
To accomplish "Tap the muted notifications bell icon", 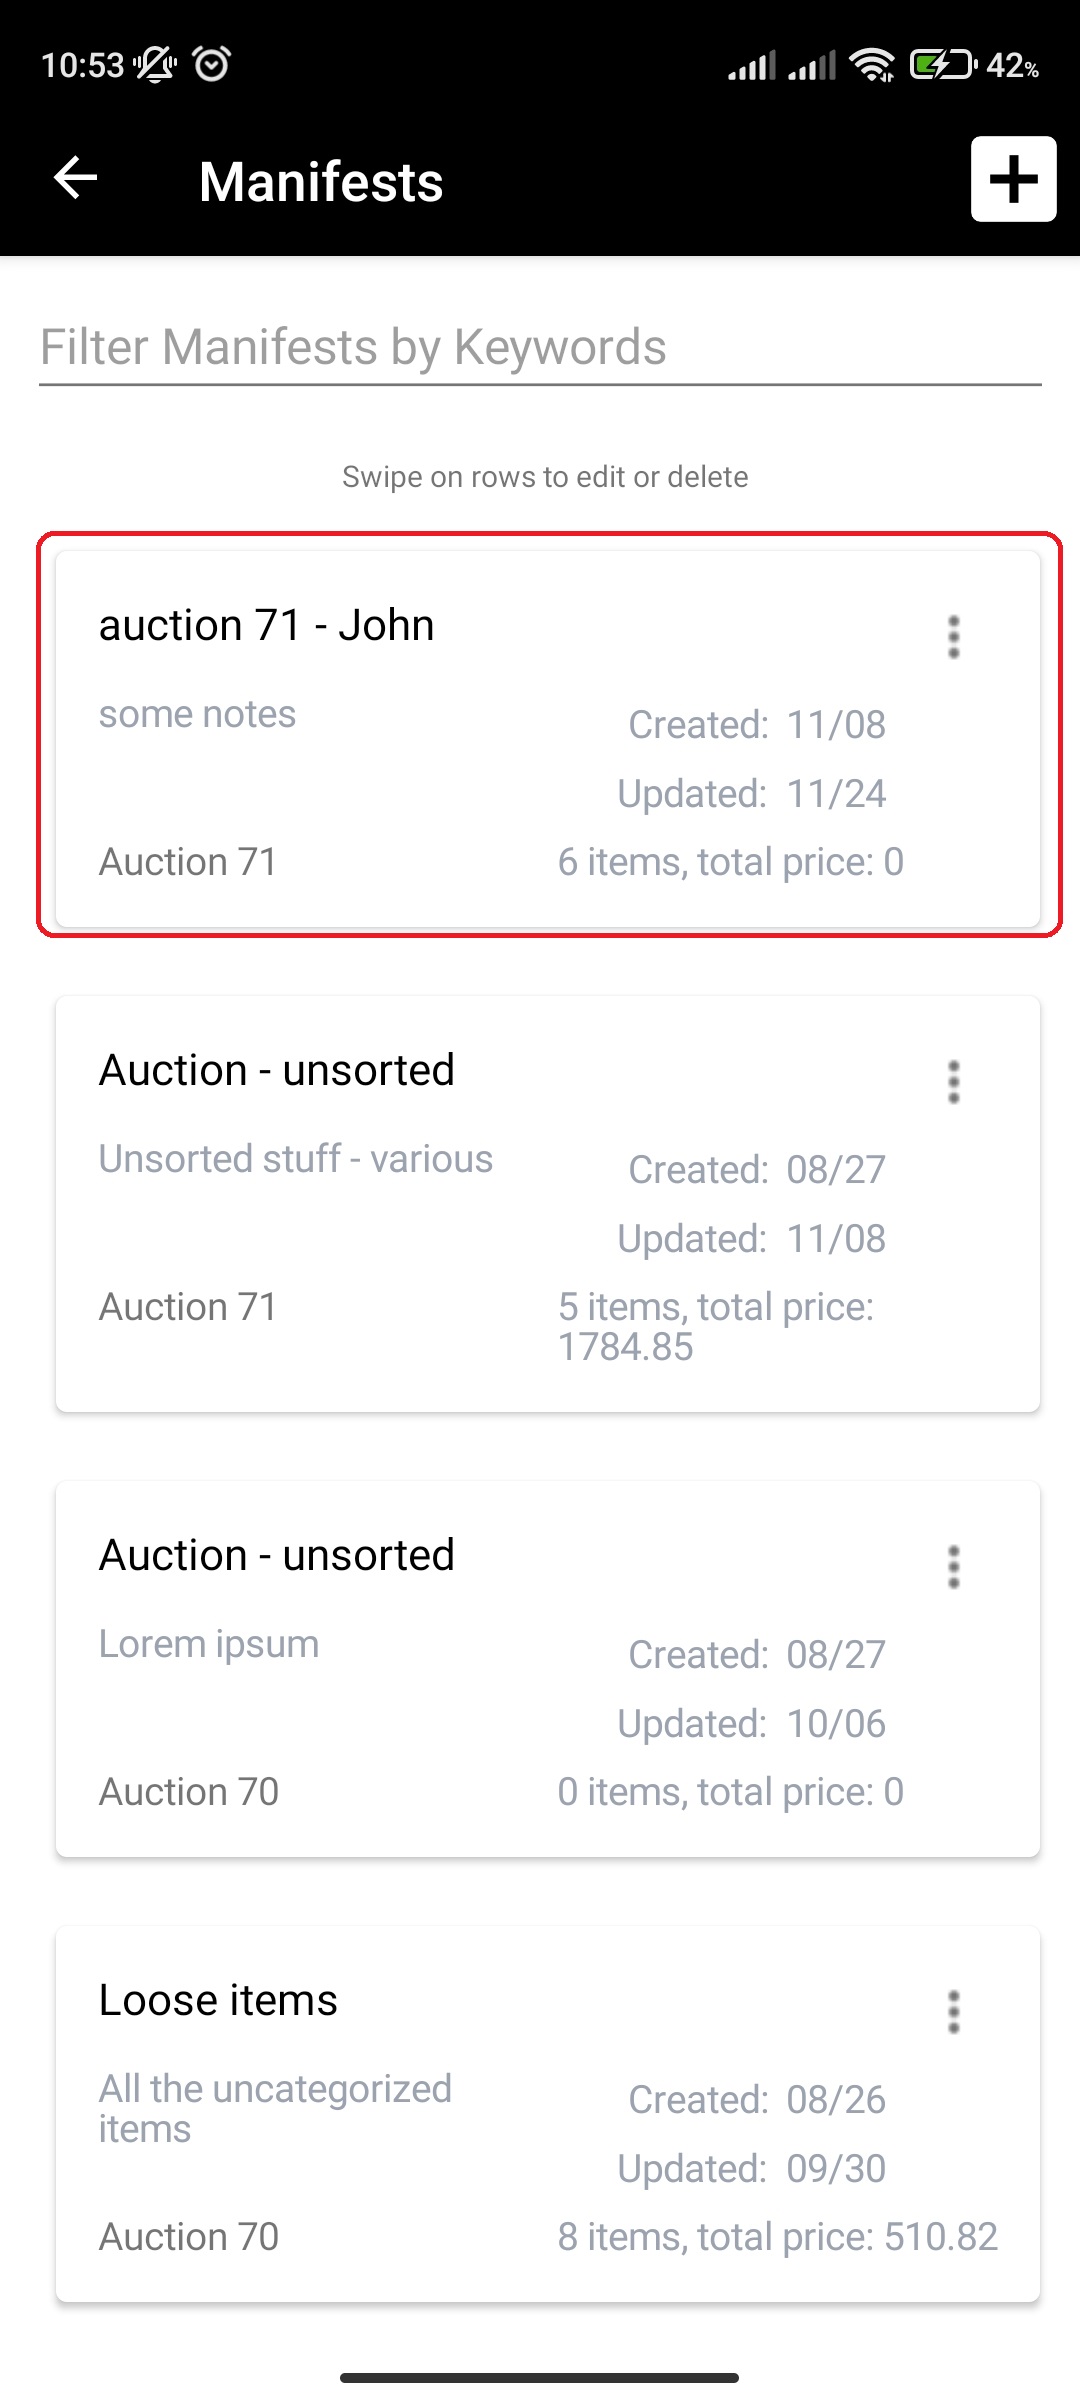I will click(x=155, y=65).
